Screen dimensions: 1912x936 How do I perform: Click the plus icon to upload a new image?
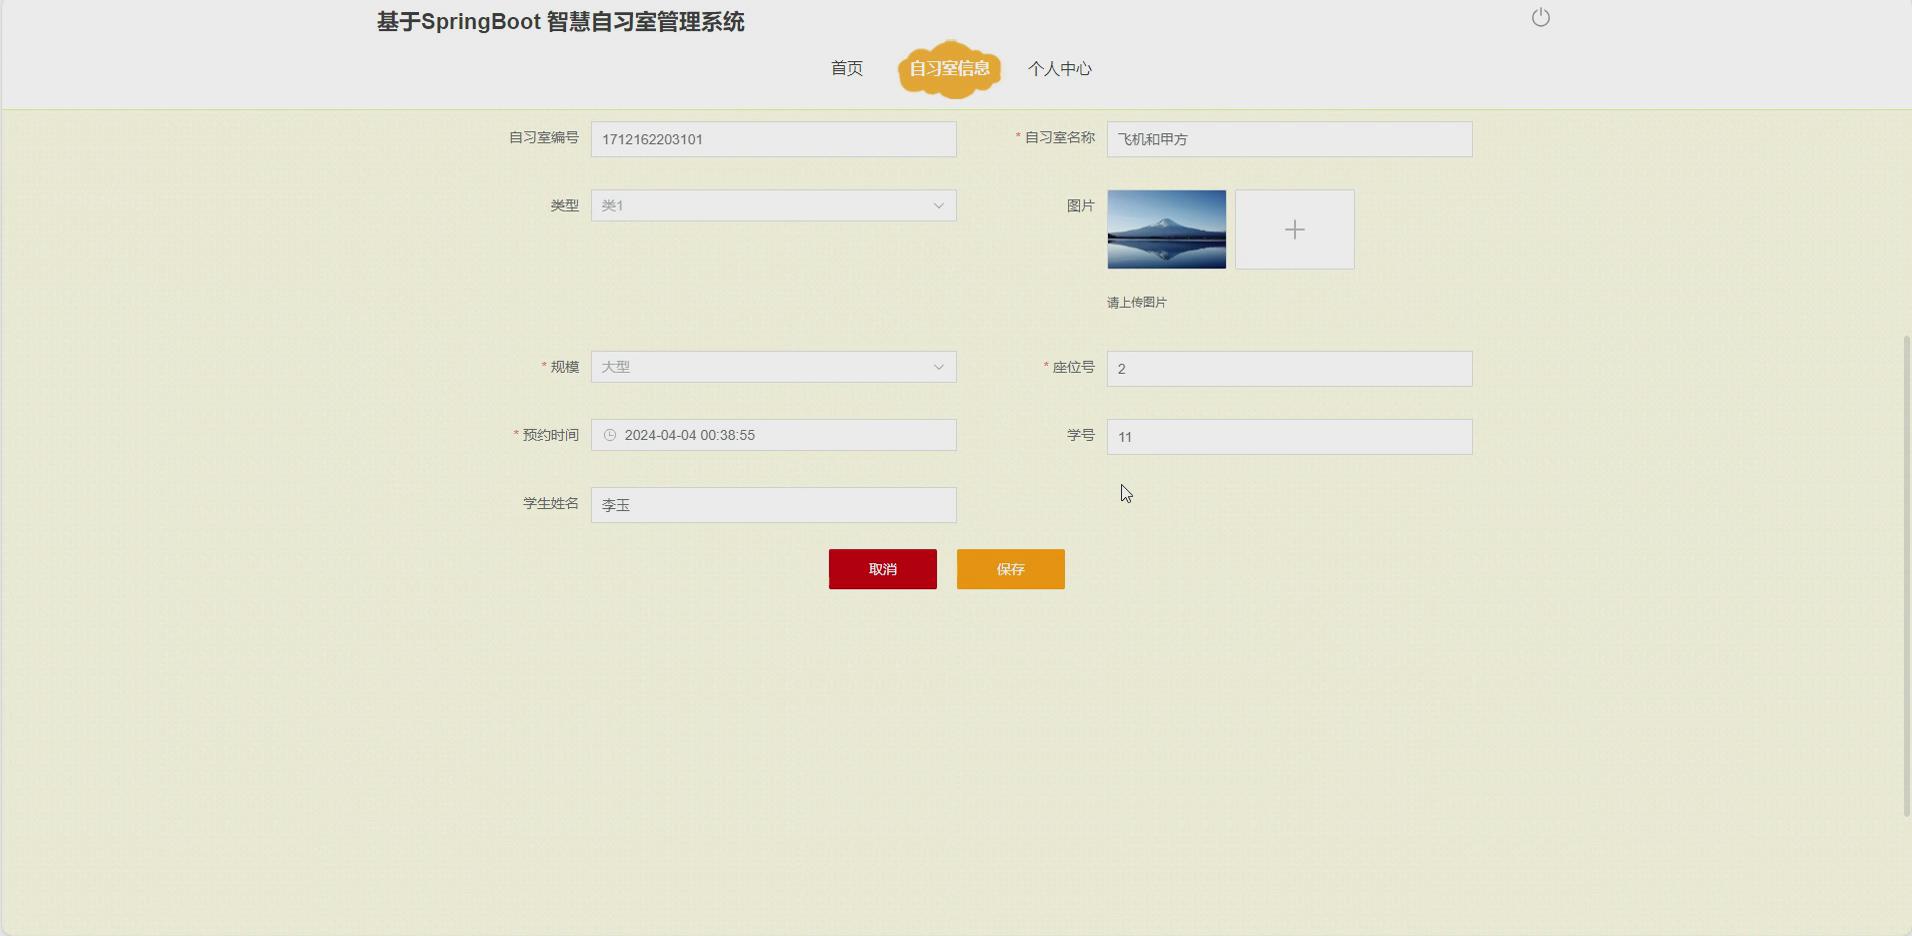click(x=1294, y=229)
